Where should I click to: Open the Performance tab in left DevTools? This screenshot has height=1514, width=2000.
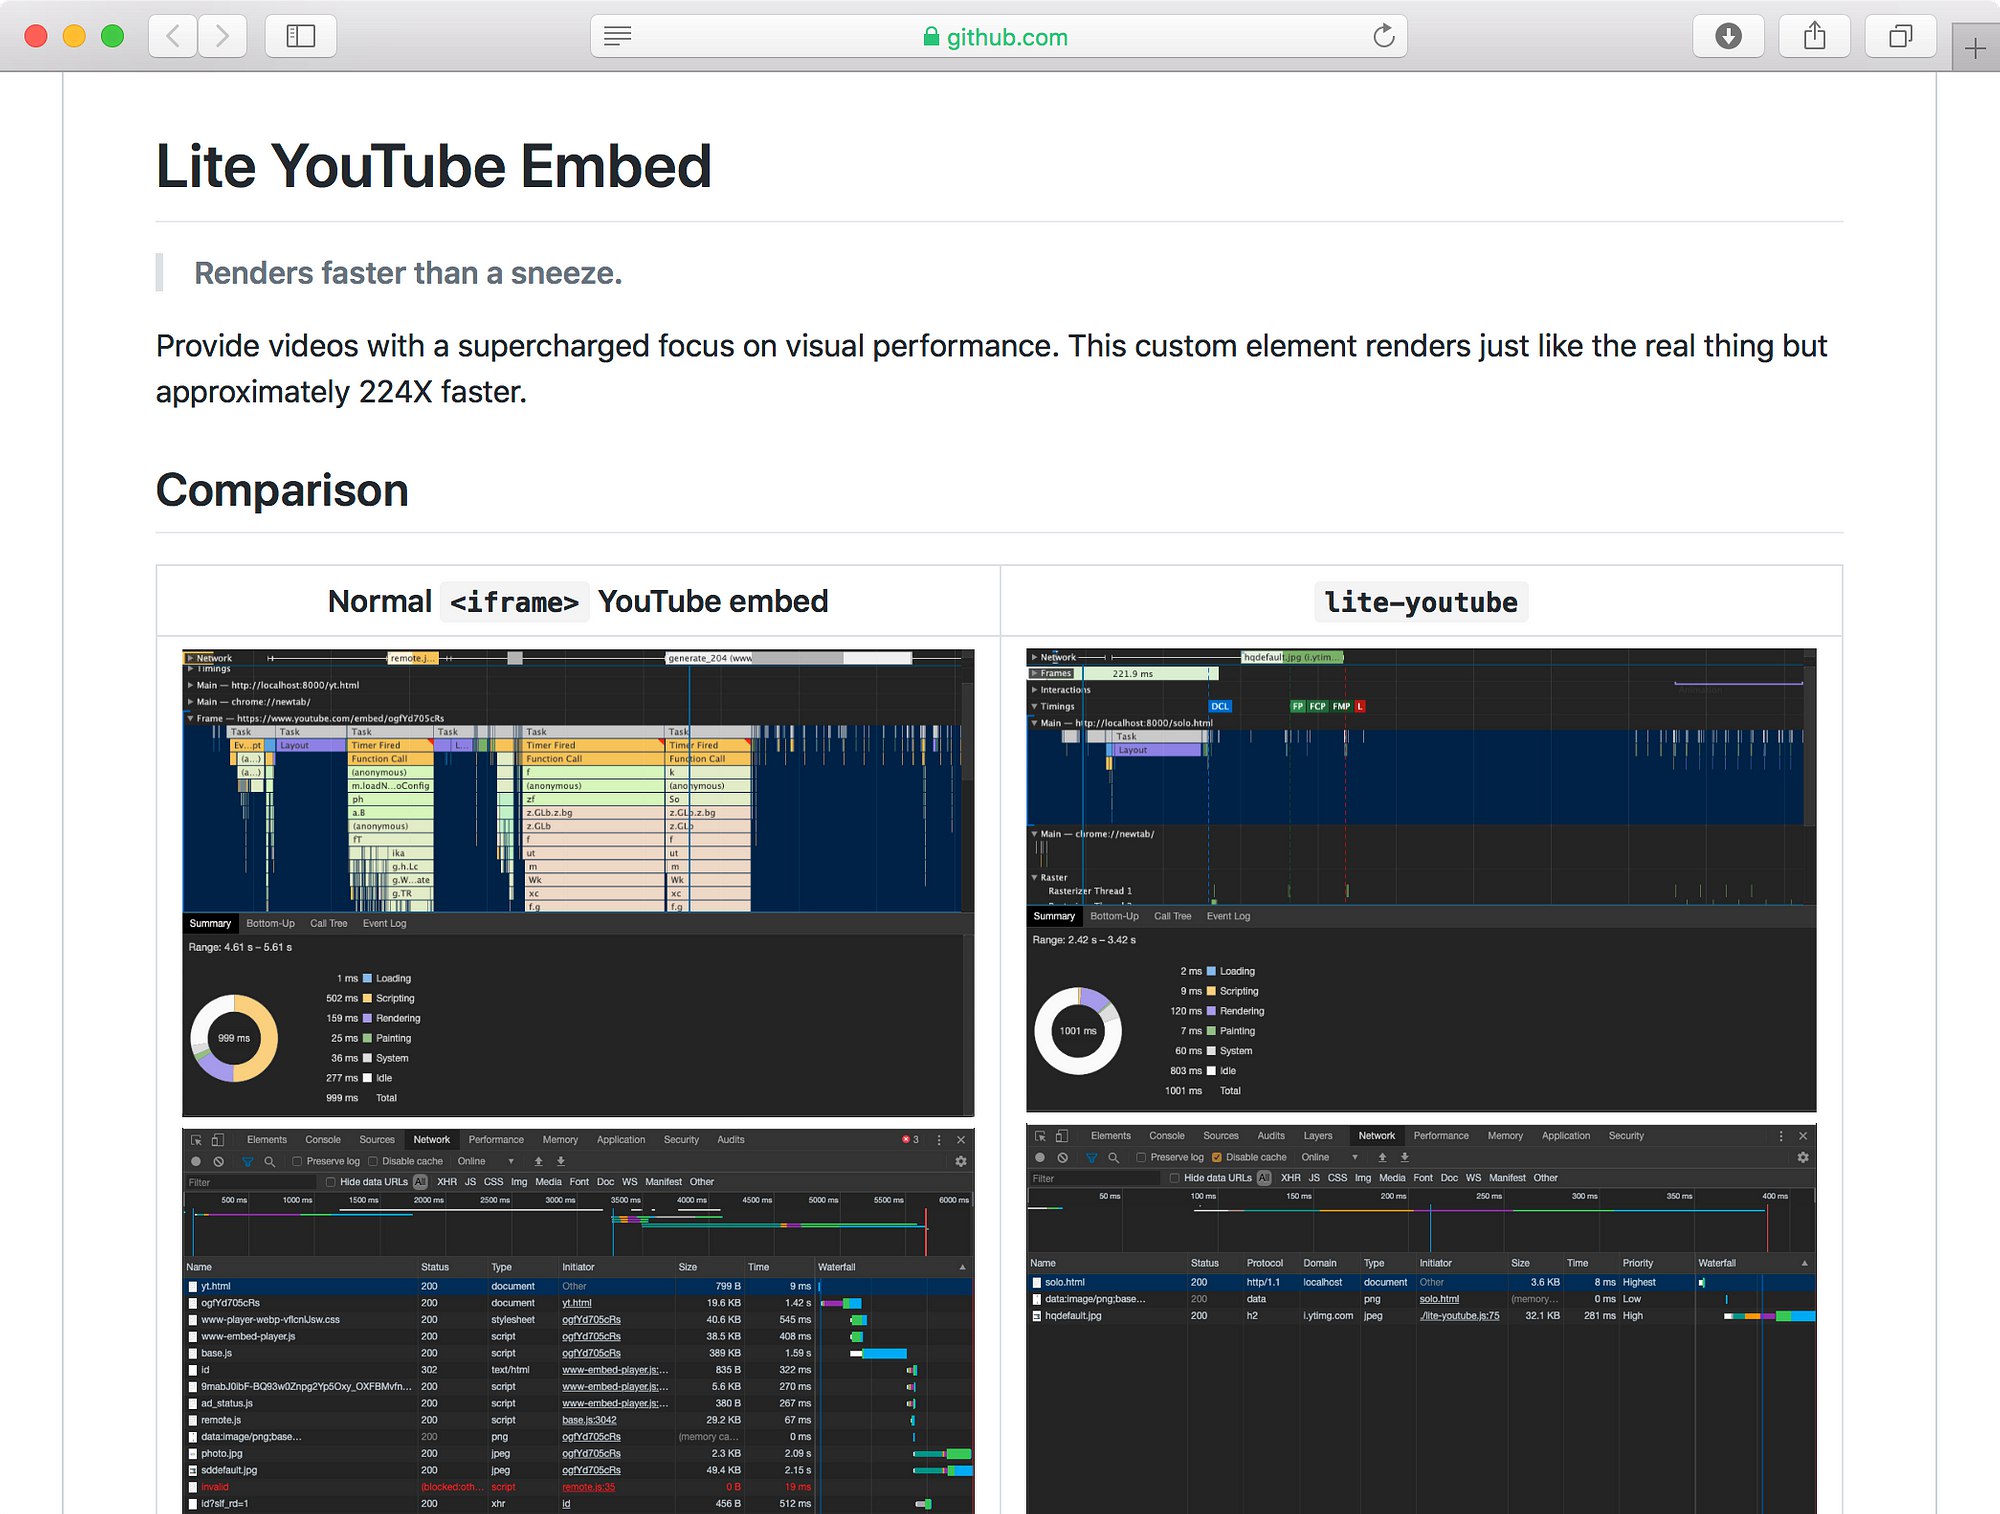click(x=496, y=1139)
